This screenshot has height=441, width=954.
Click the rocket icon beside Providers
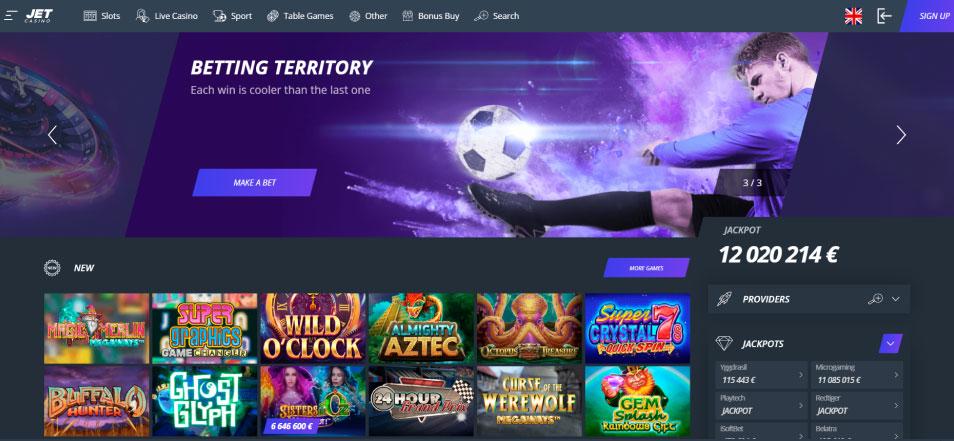click(723, 299)
